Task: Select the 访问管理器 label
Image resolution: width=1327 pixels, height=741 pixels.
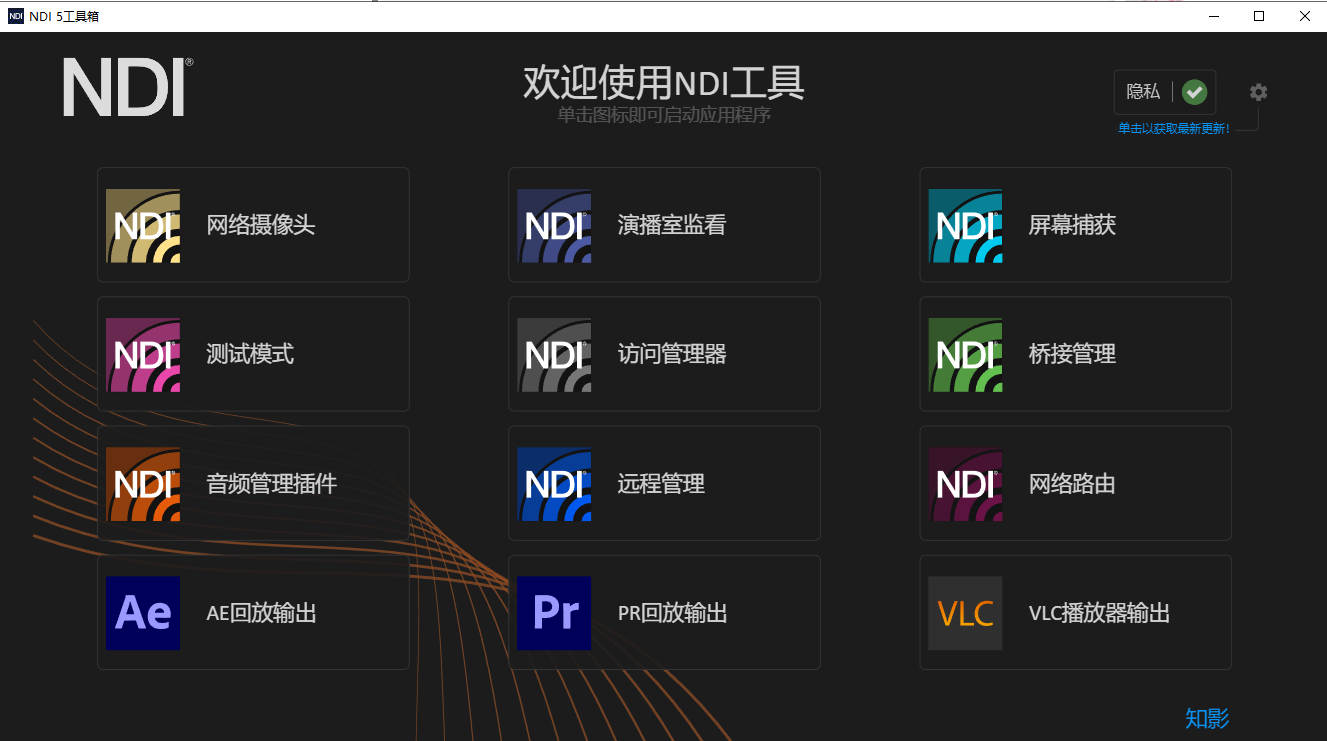Action: pyautogui.click(x=672, y=354)
